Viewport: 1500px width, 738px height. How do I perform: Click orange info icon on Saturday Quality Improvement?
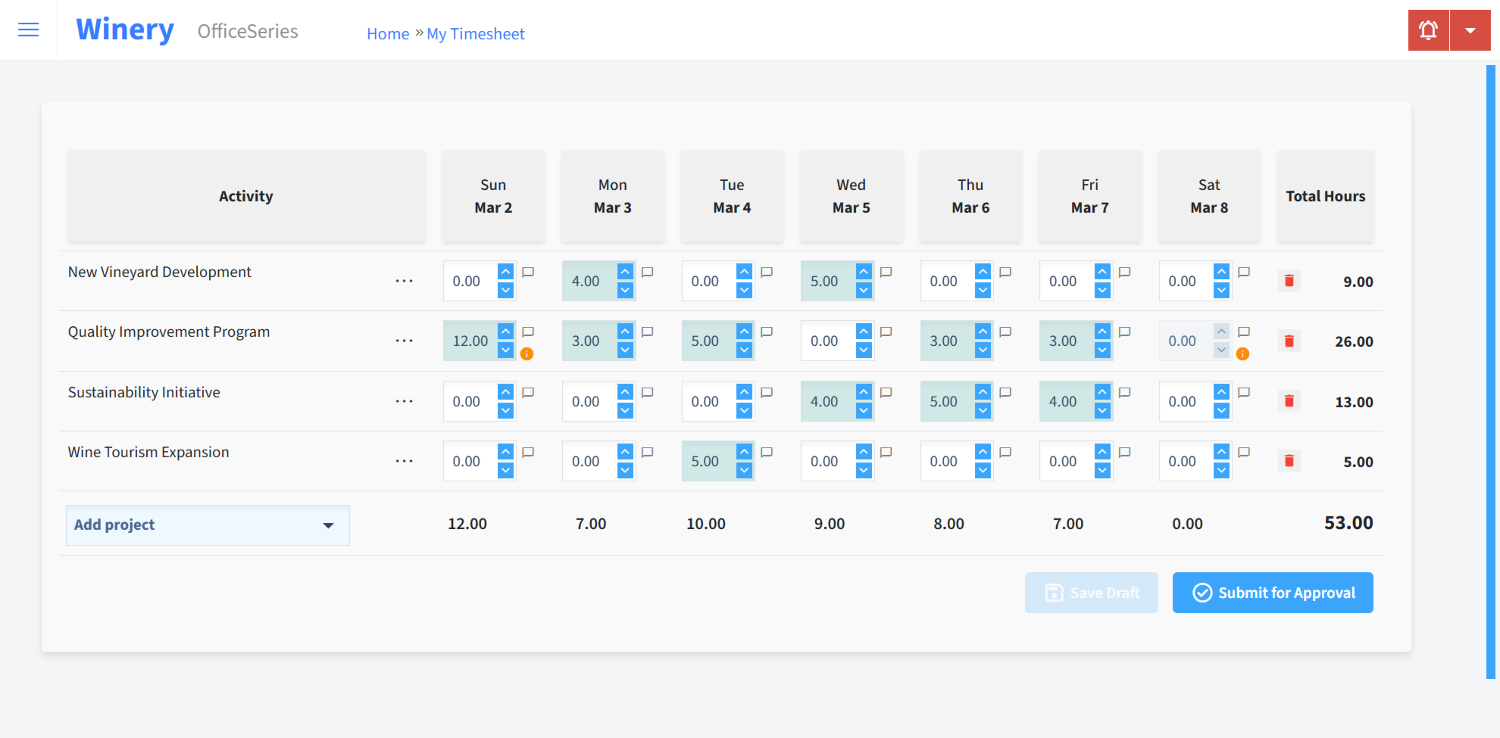(1242, 353)
